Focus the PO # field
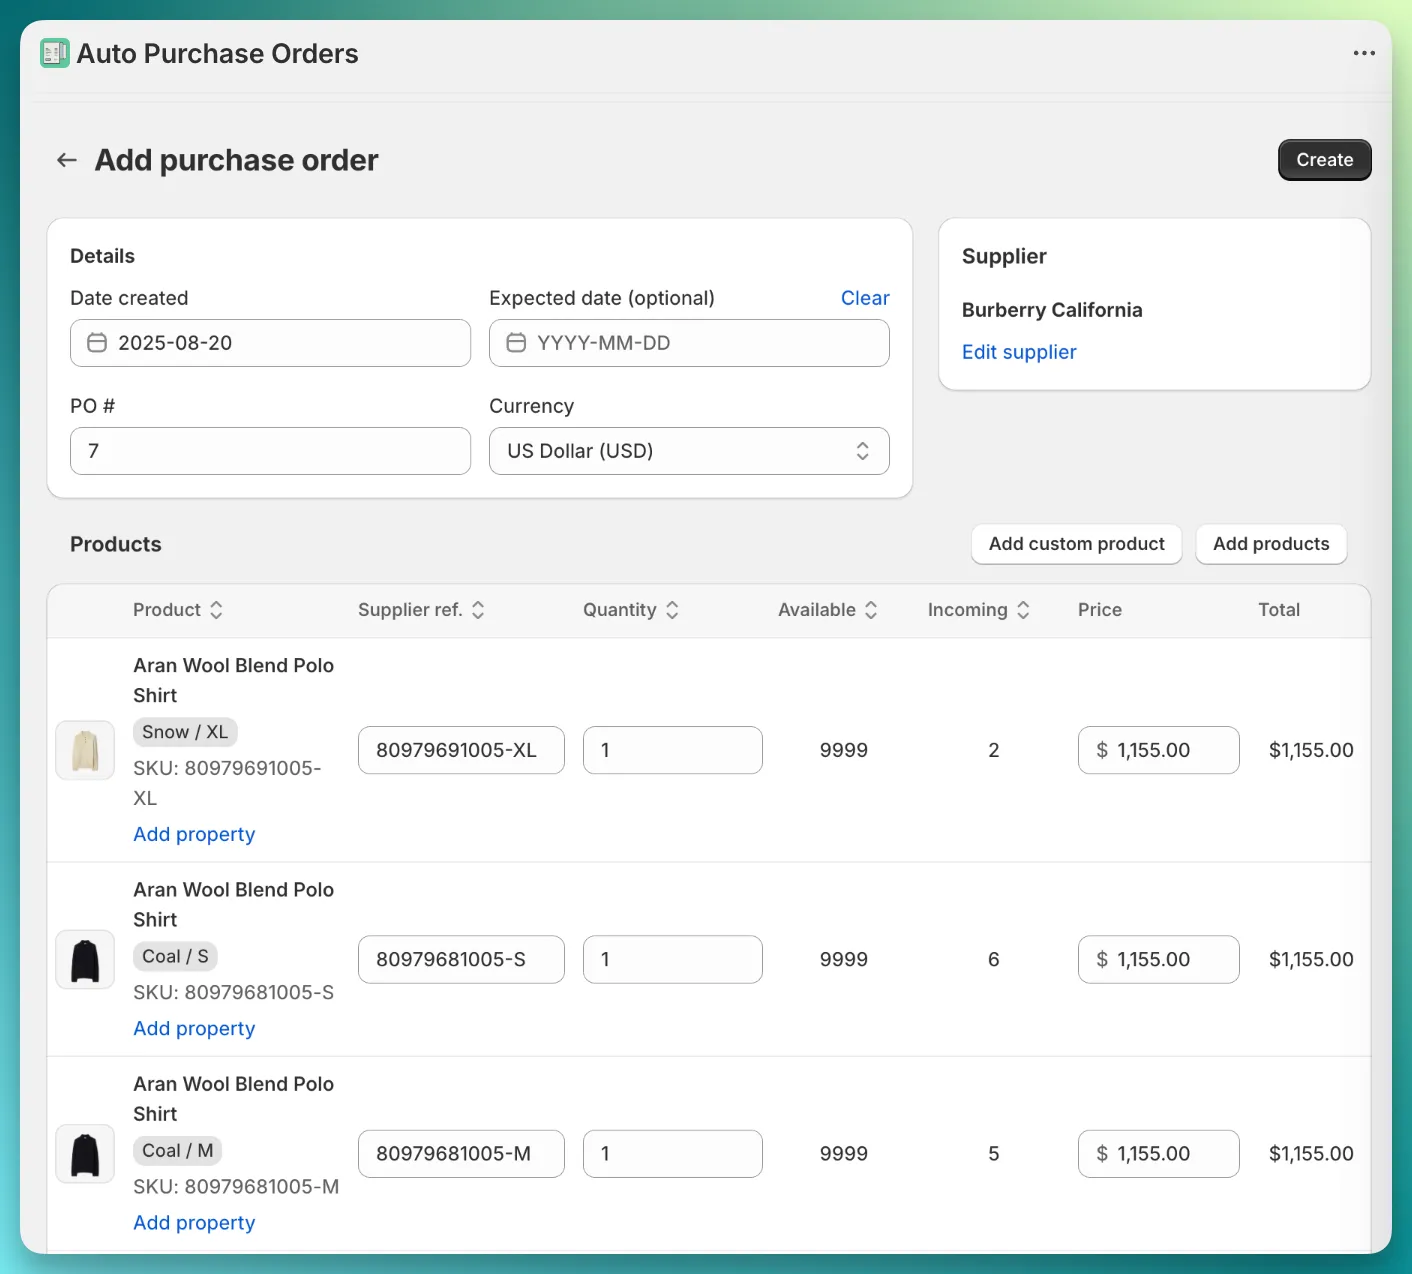 (x=270, y=451)
